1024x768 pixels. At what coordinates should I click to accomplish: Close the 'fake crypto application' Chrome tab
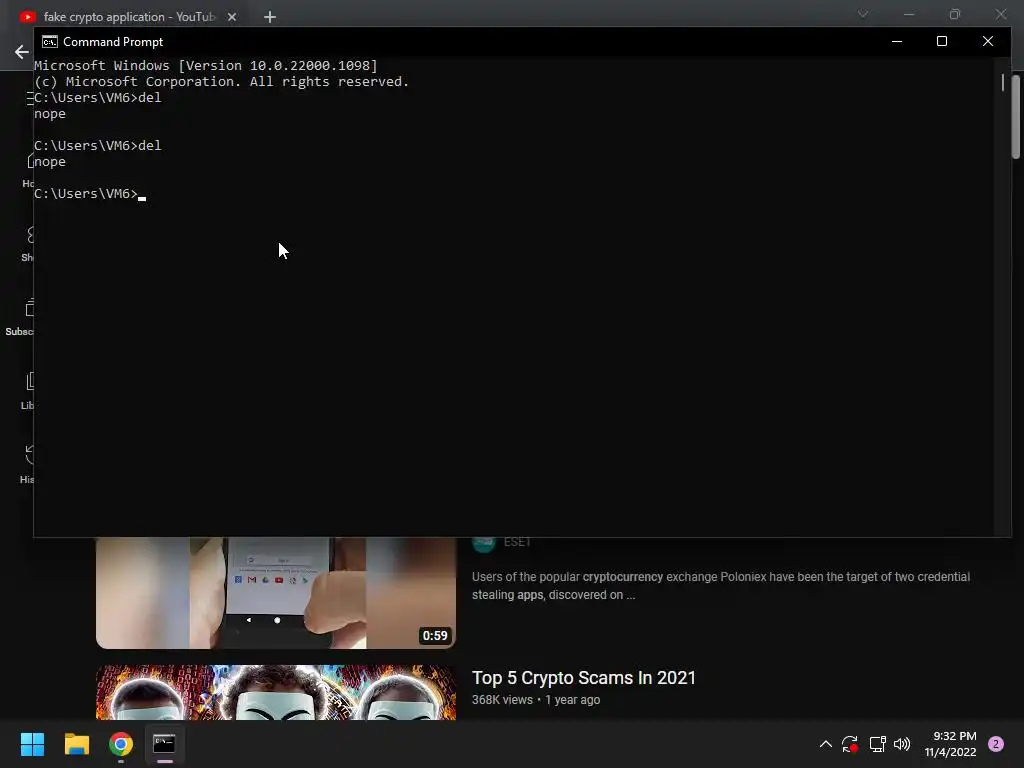pos(232,17)
